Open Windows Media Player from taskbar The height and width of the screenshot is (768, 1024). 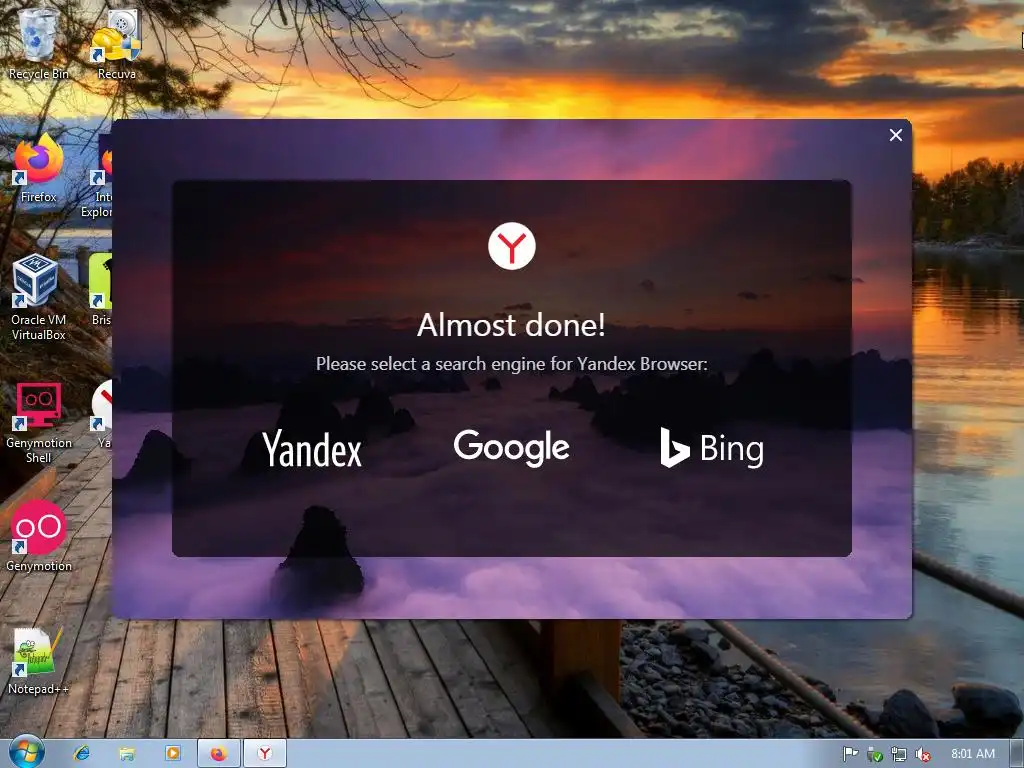(173, 754)
